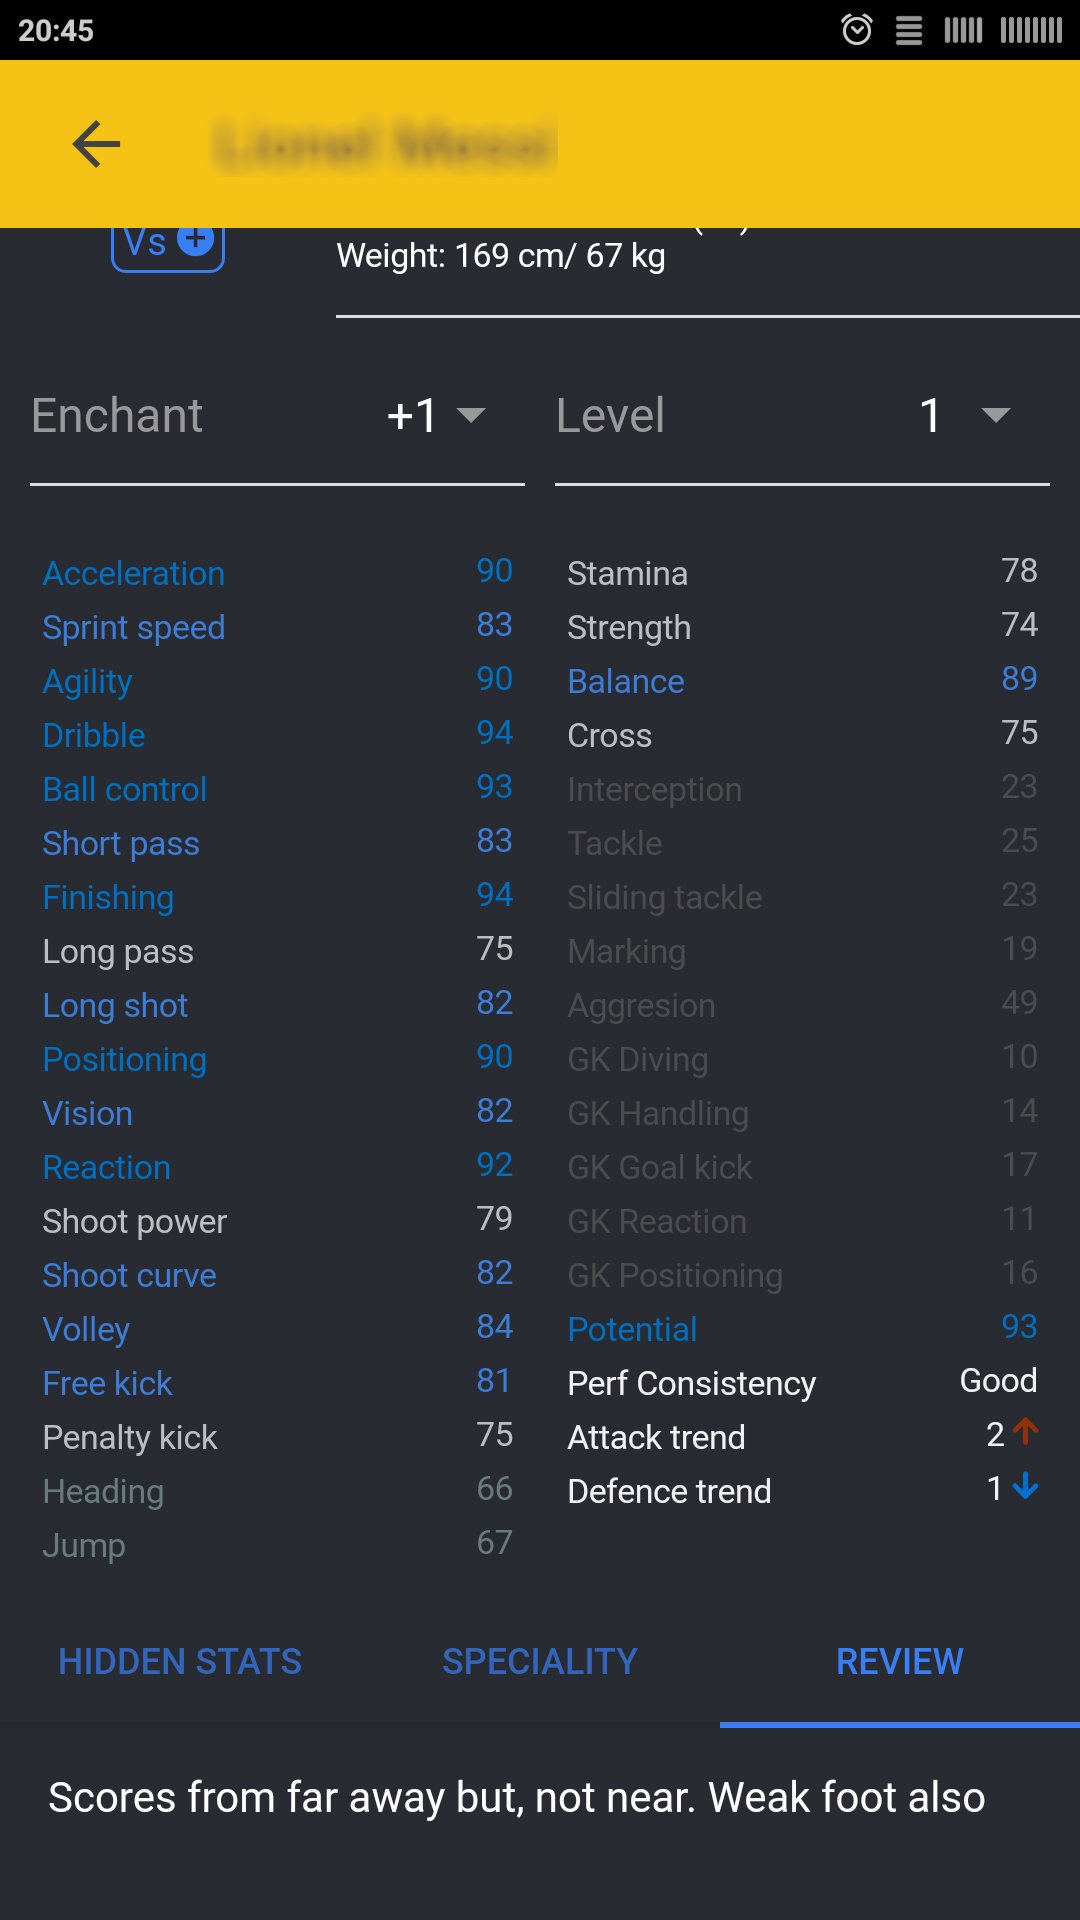1080x1920 pixels.
Task: Open the Enchant +1 dropdown
Action: pyautogui.click(x=436, y=415)
